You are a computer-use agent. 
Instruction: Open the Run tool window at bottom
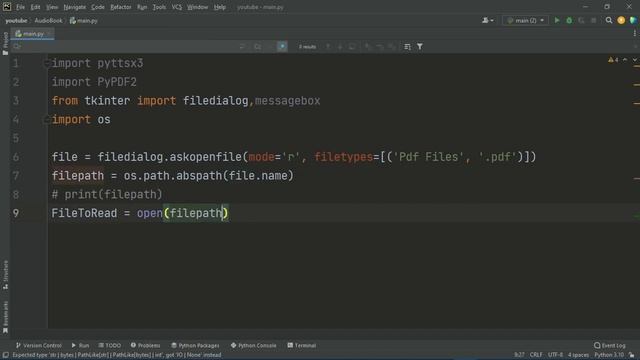click(x=80, y=345)
